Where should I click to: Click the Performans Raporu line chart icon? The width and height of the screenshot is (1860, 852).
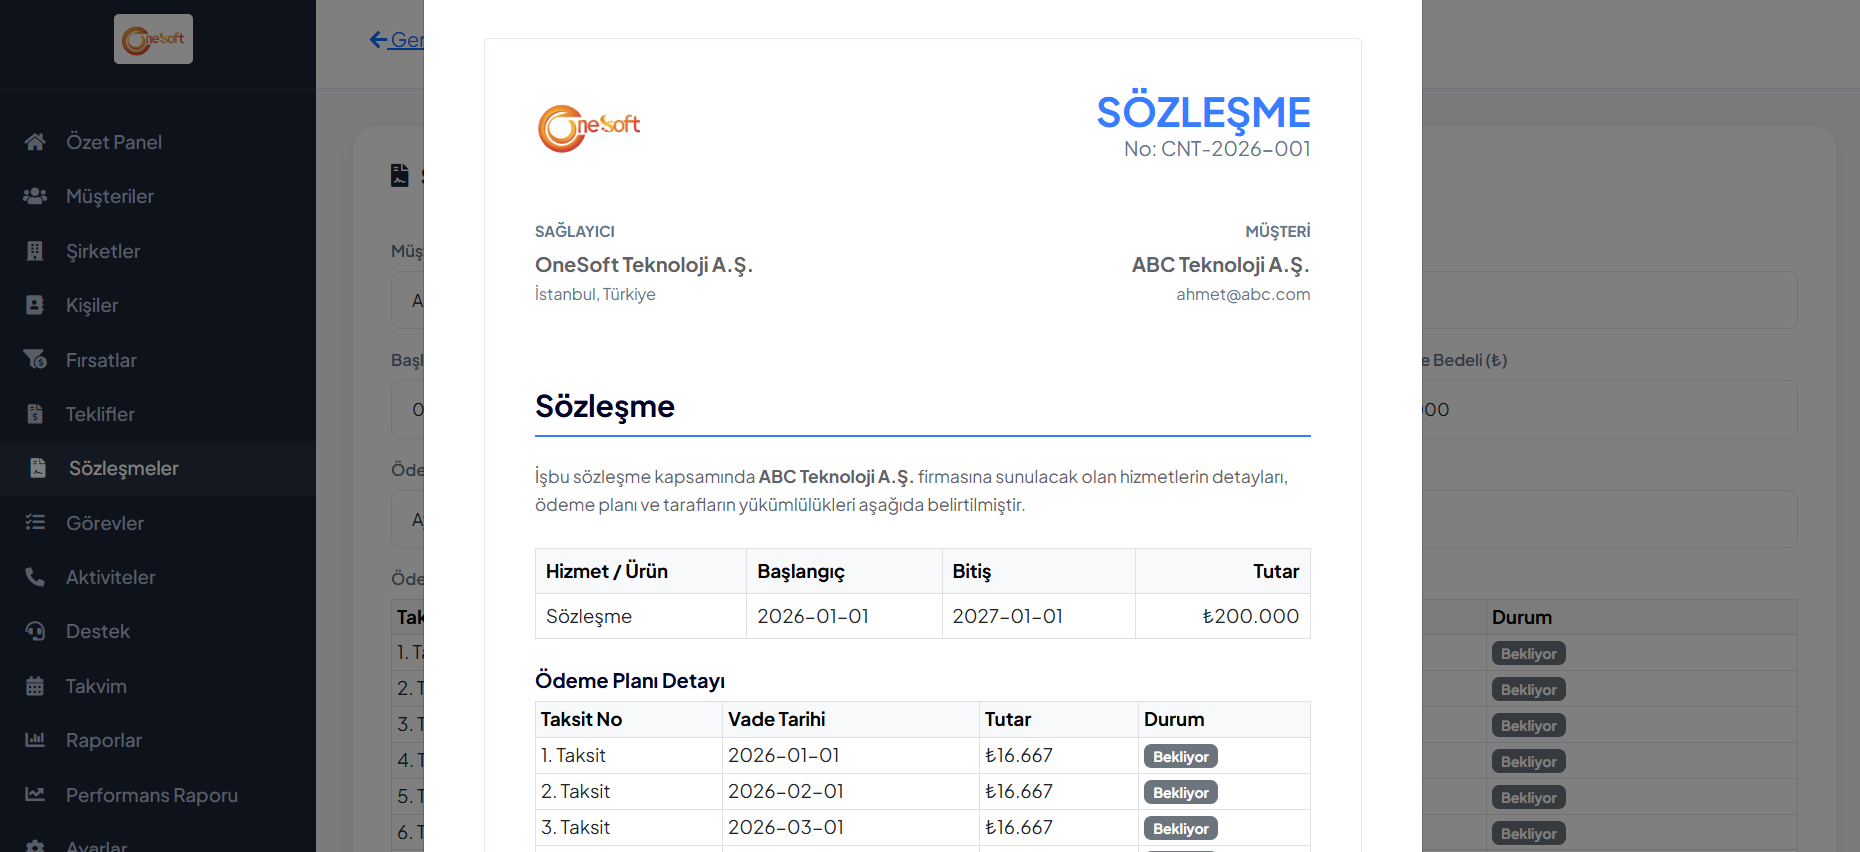coord(35,795)
